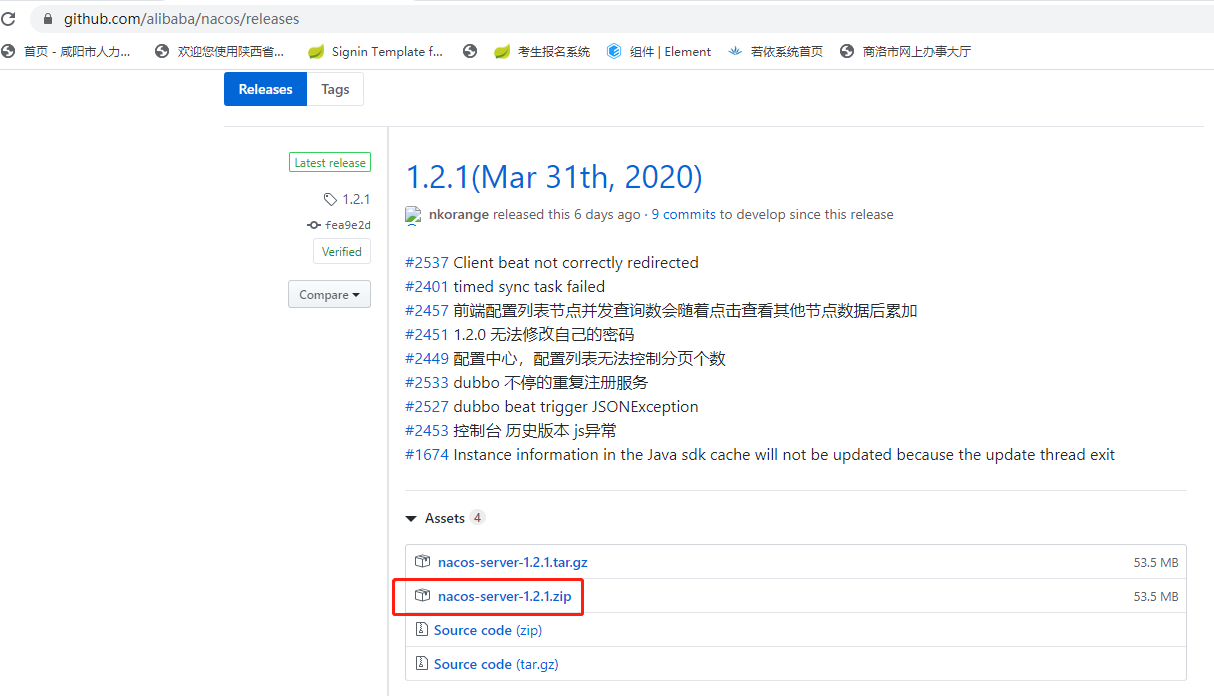Viewport: 1214px width, 696px height.
Task: Switch to the Tags tab
Action: click(x=335, y=89)
